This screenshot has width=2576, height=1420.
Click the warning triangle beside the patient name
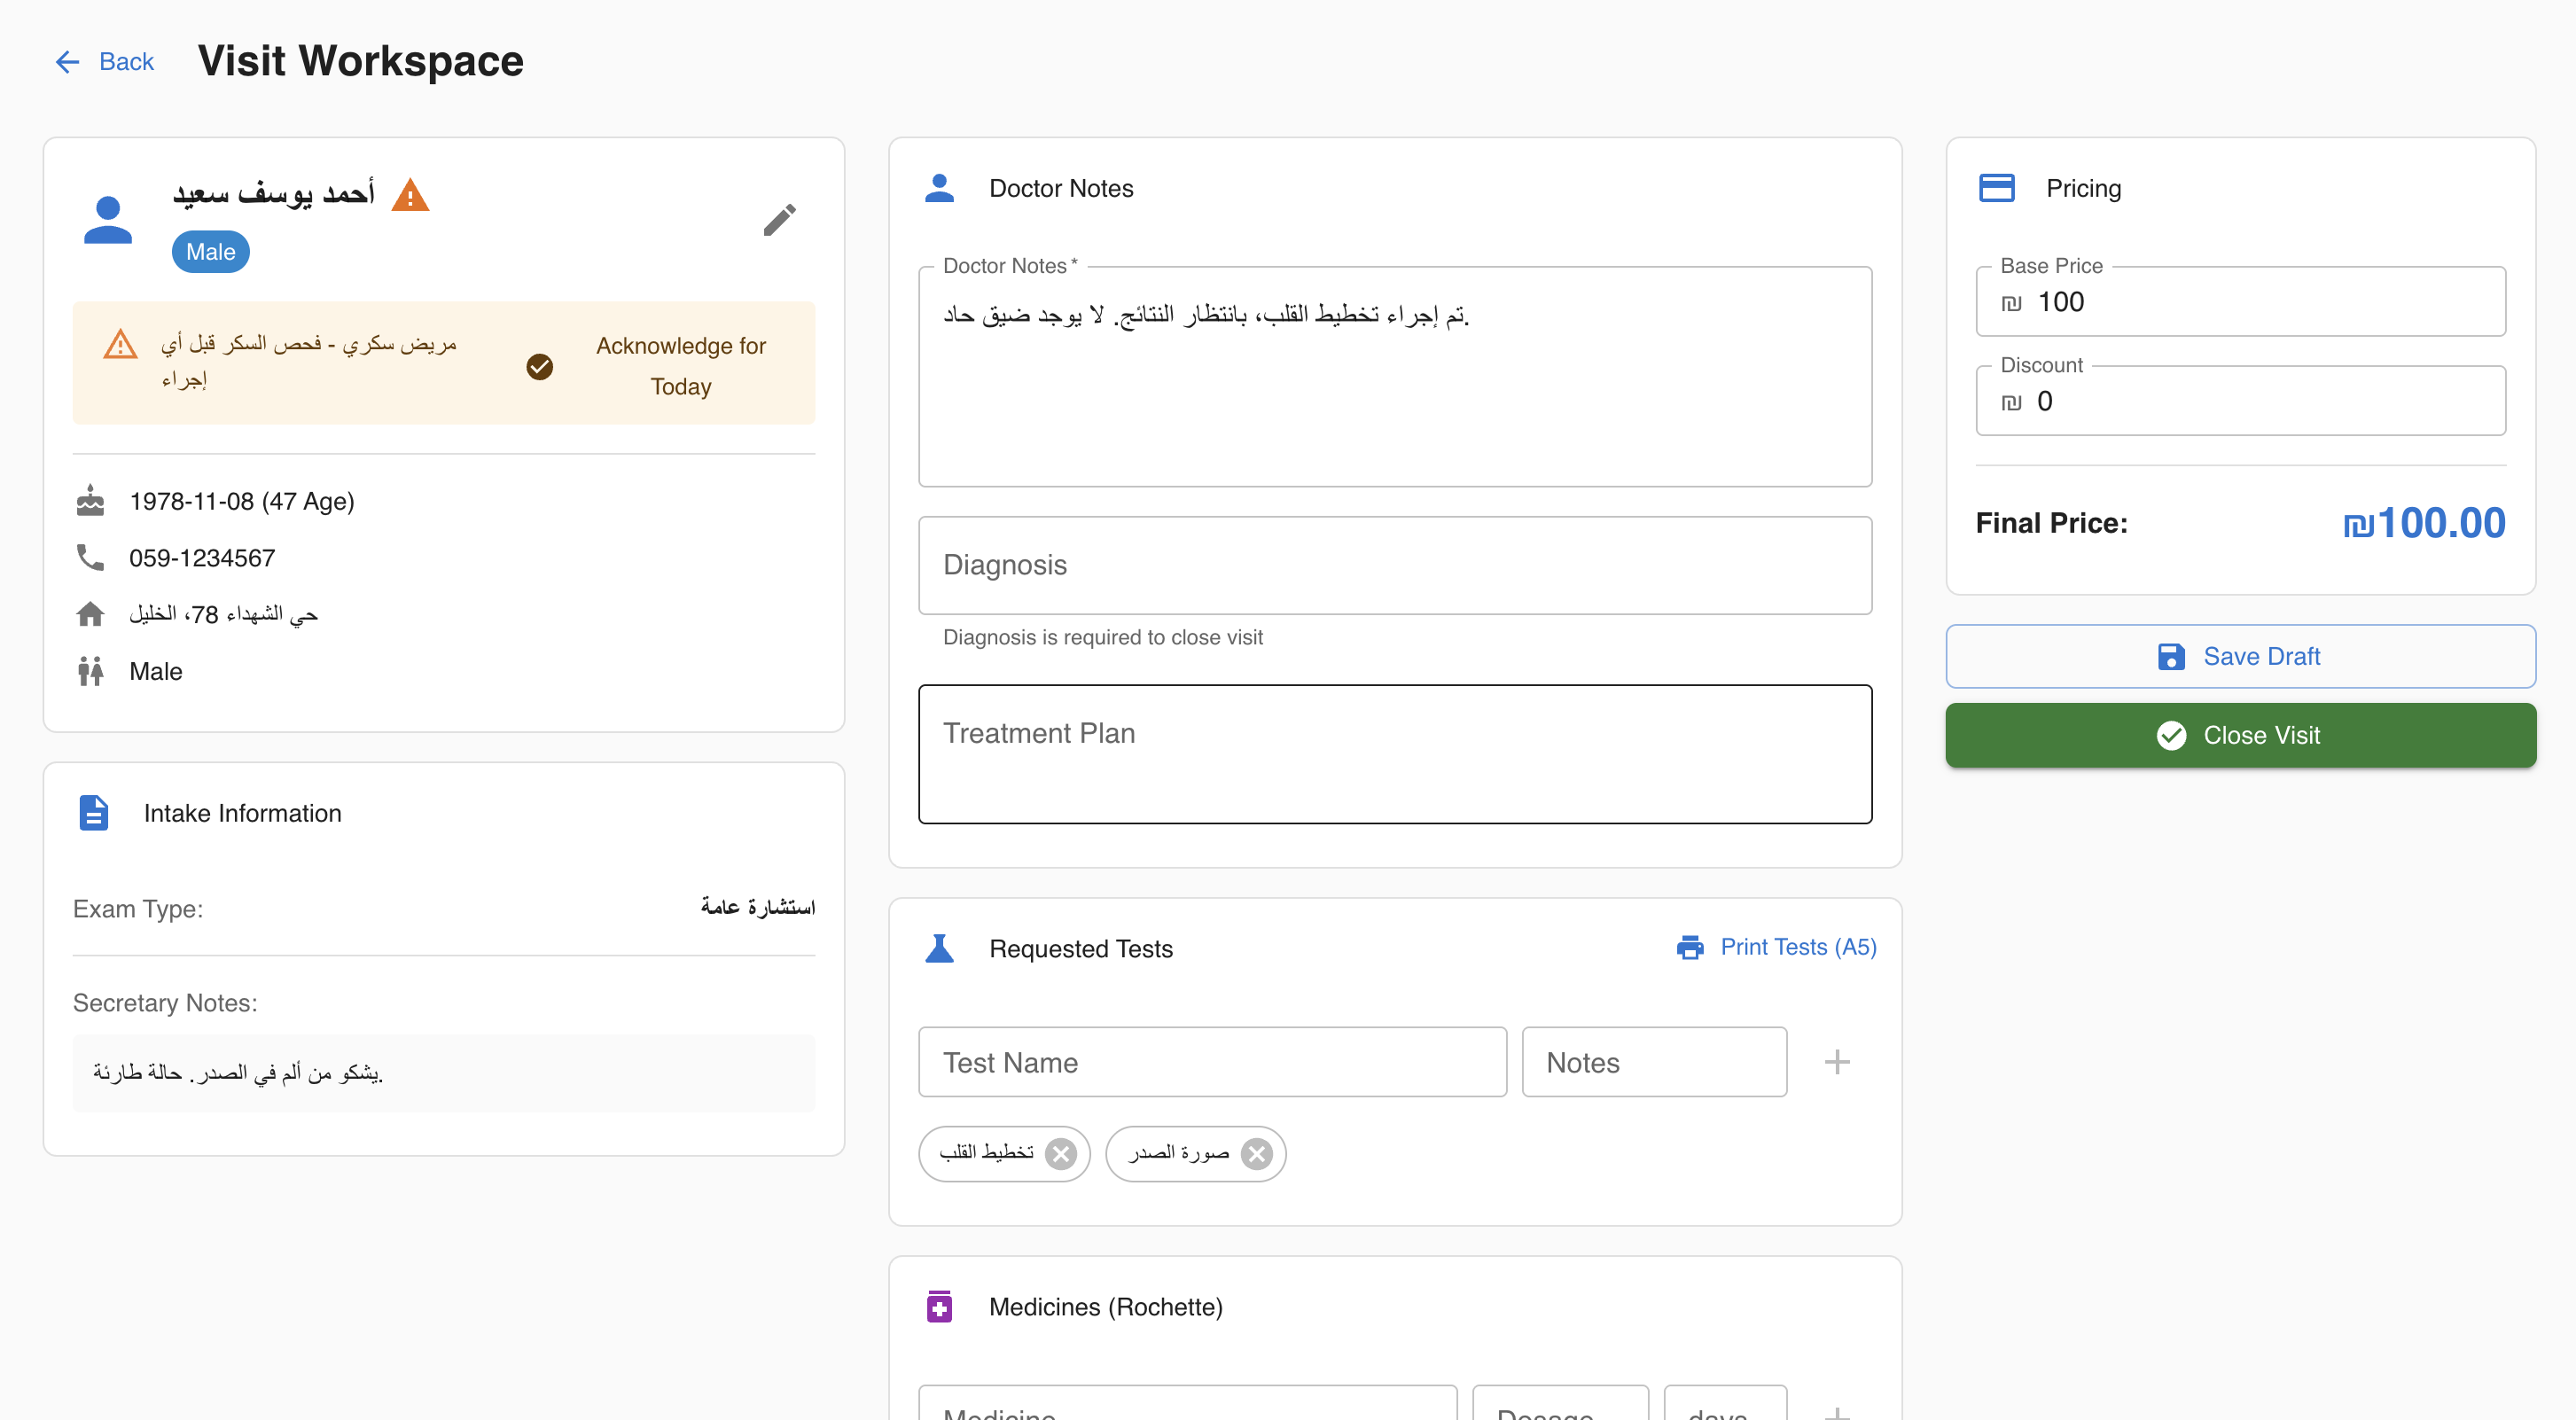[x=410, y=194]
